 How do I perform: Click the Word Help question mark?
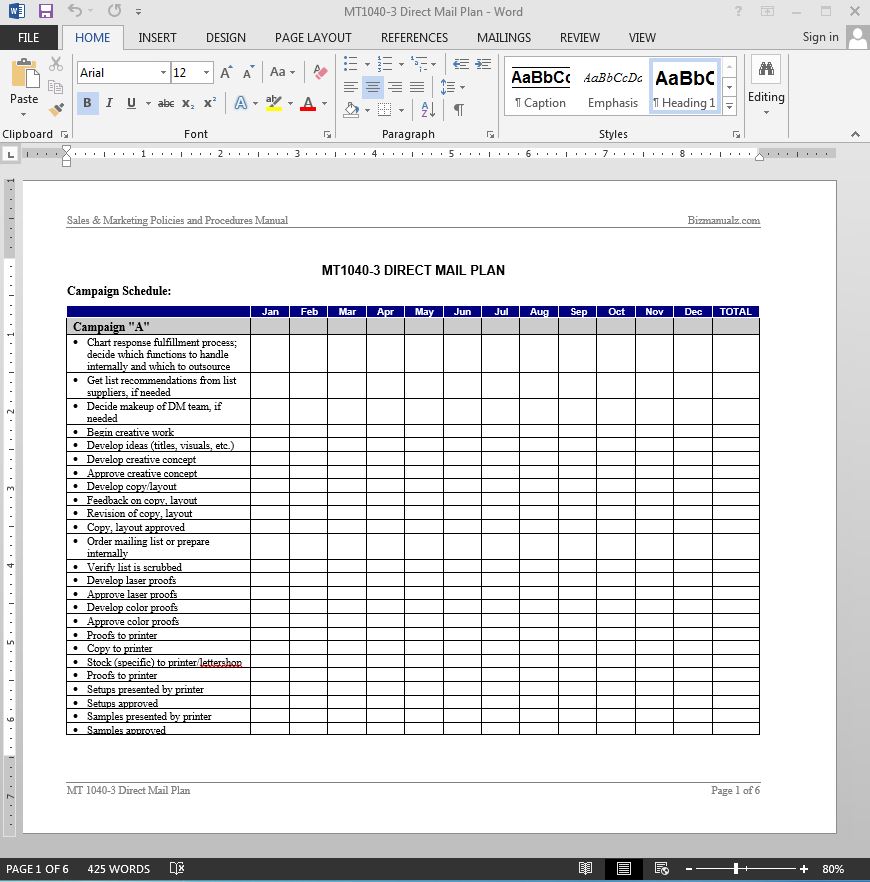738,11
